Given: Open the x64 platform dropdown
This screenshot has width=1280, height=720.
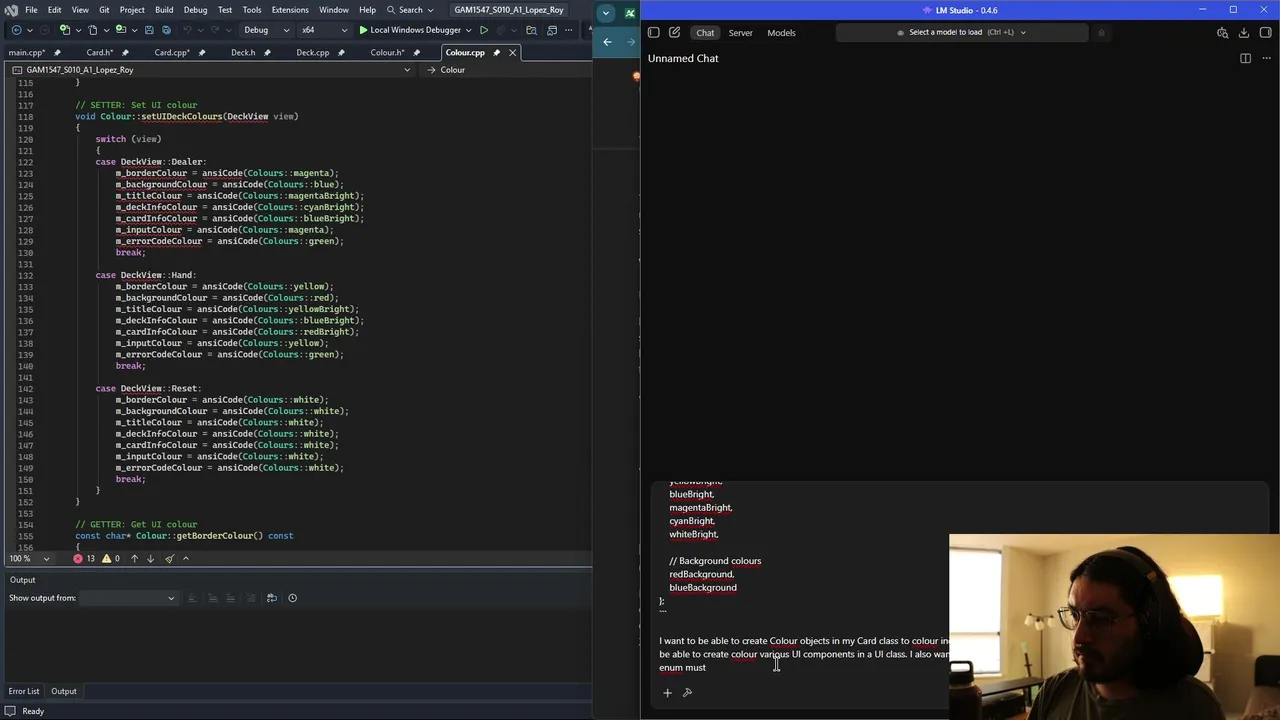Looking at the screenshot, I should click(x=324, y=30).
